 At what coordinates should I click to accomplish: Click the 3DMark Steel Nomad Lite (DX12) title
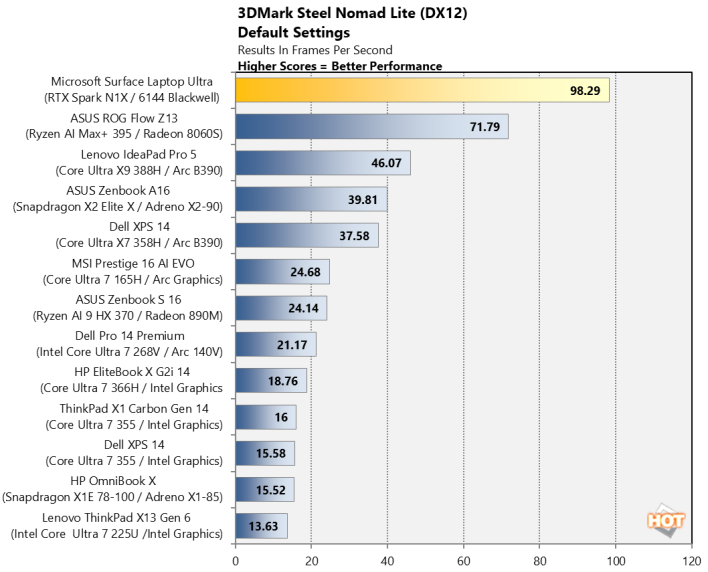(x=352, y=13)
